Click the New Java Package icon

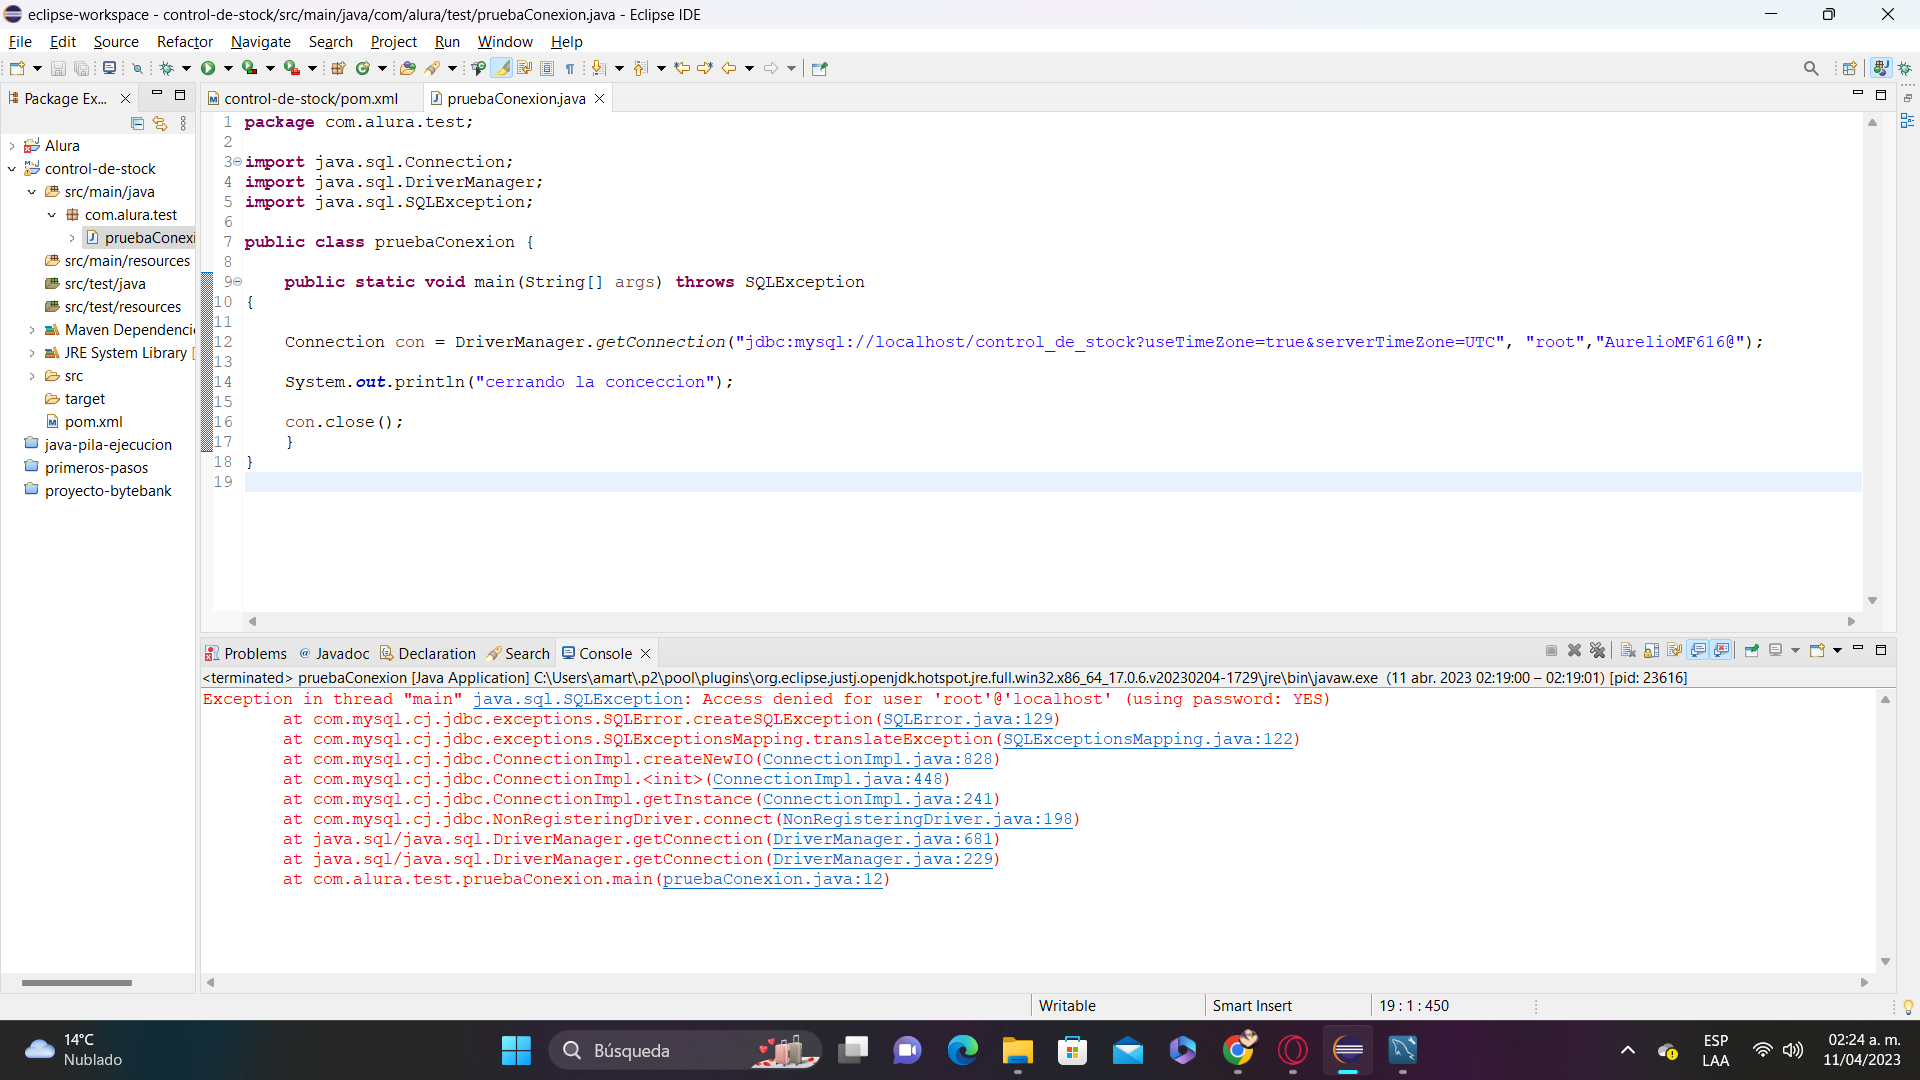click(x=338, y=68)
